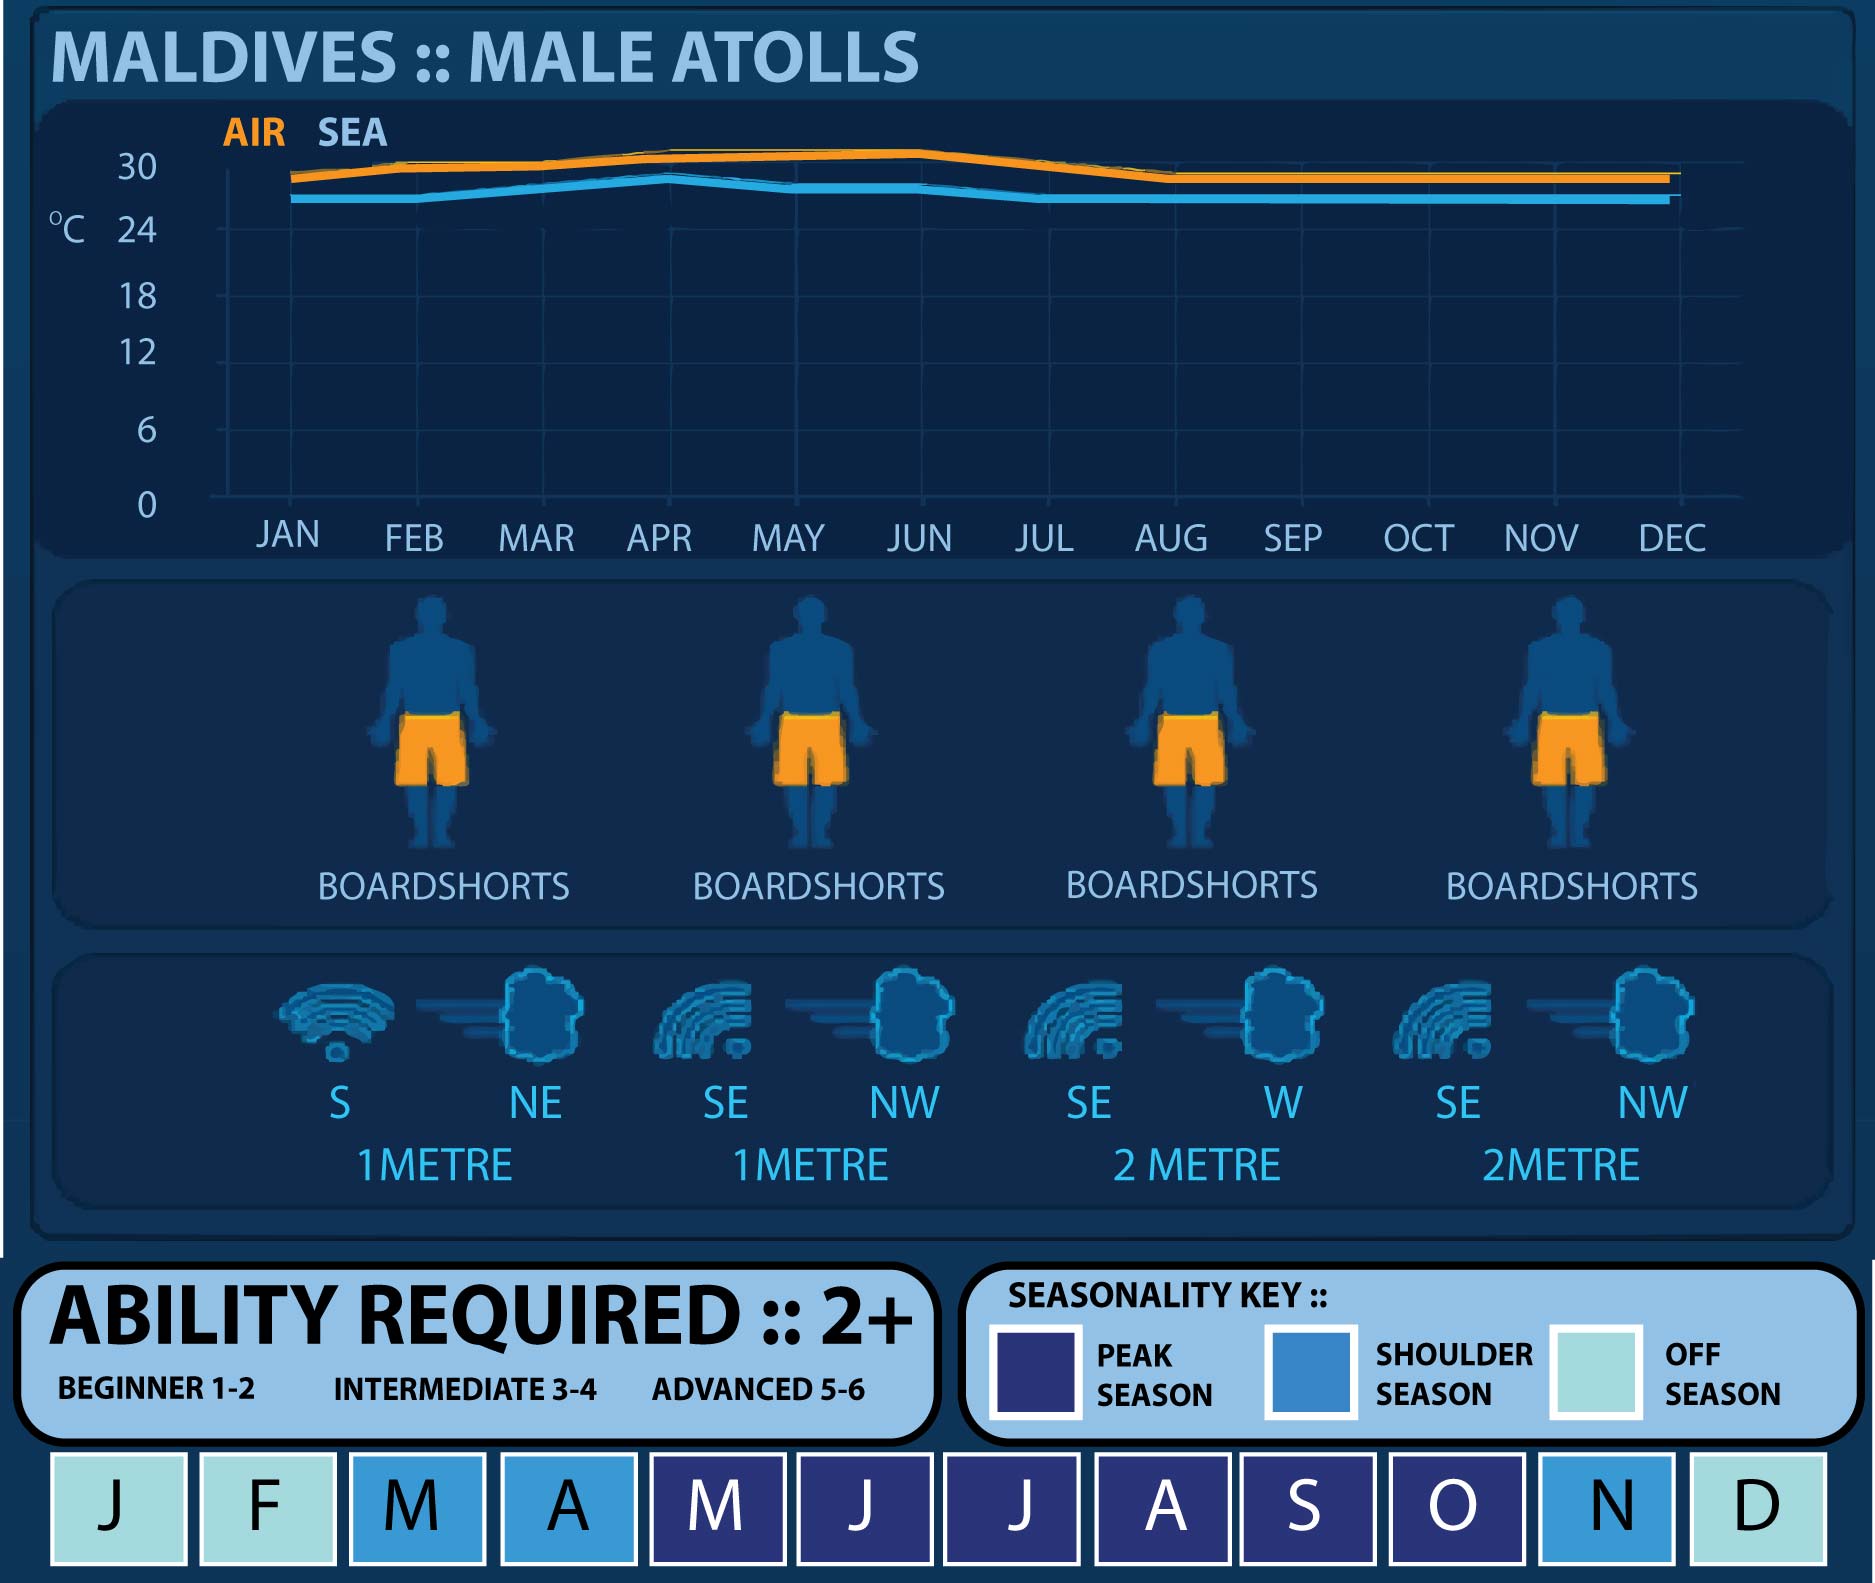Select the rightmost boardshorts surfer figure
Viewport: 1875px width, 1583px height.
[1568, 722]
